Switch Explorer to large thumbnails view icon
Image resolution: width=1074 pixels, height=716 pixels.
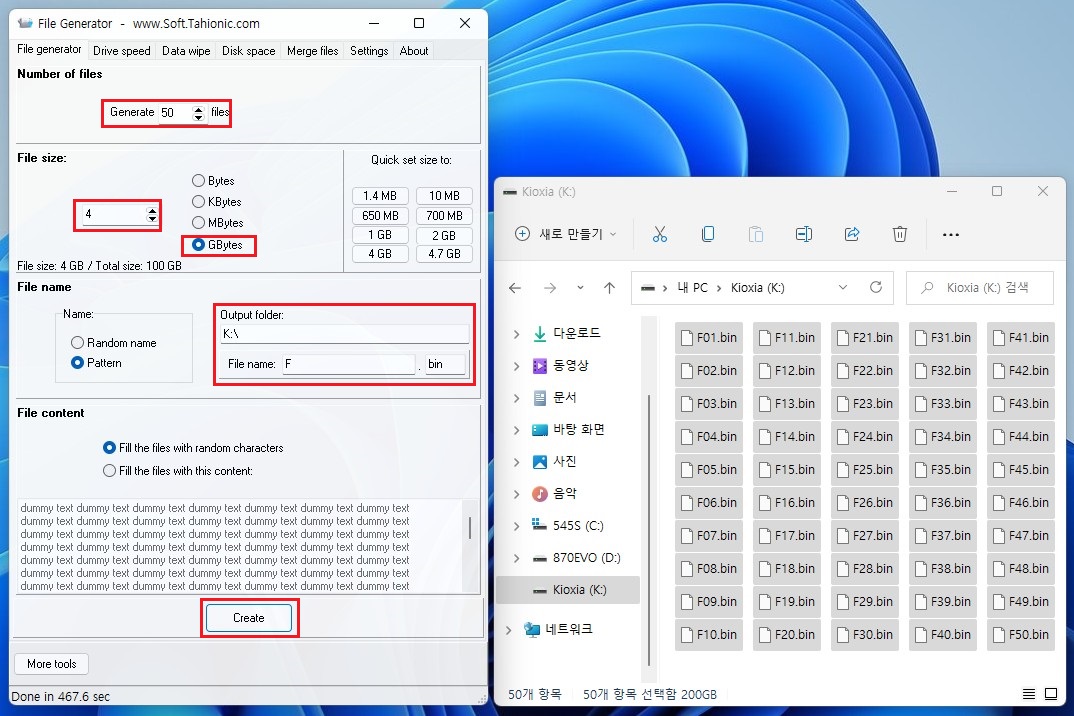pos(1051,694)
